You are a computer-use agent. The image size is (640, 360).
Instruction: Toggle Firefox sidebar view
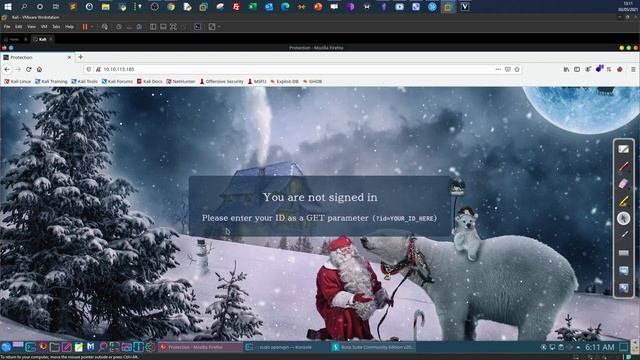577,69
